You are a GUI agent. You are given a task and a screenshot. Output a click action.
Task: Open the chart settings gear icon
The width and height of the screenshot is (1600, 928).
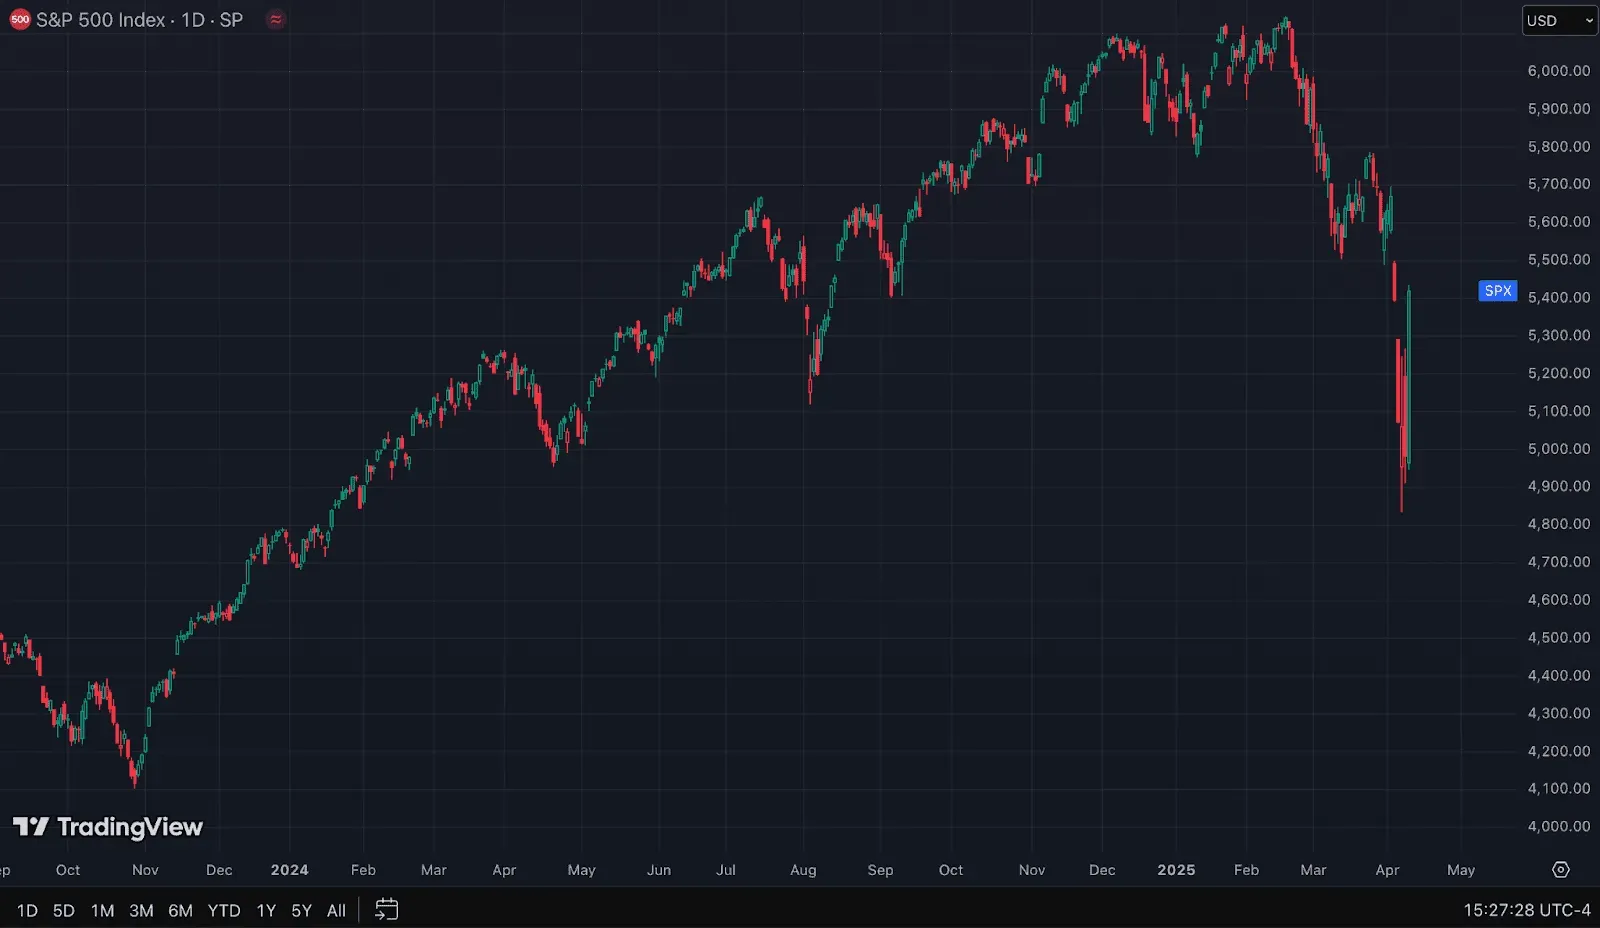coord(1560,870)
